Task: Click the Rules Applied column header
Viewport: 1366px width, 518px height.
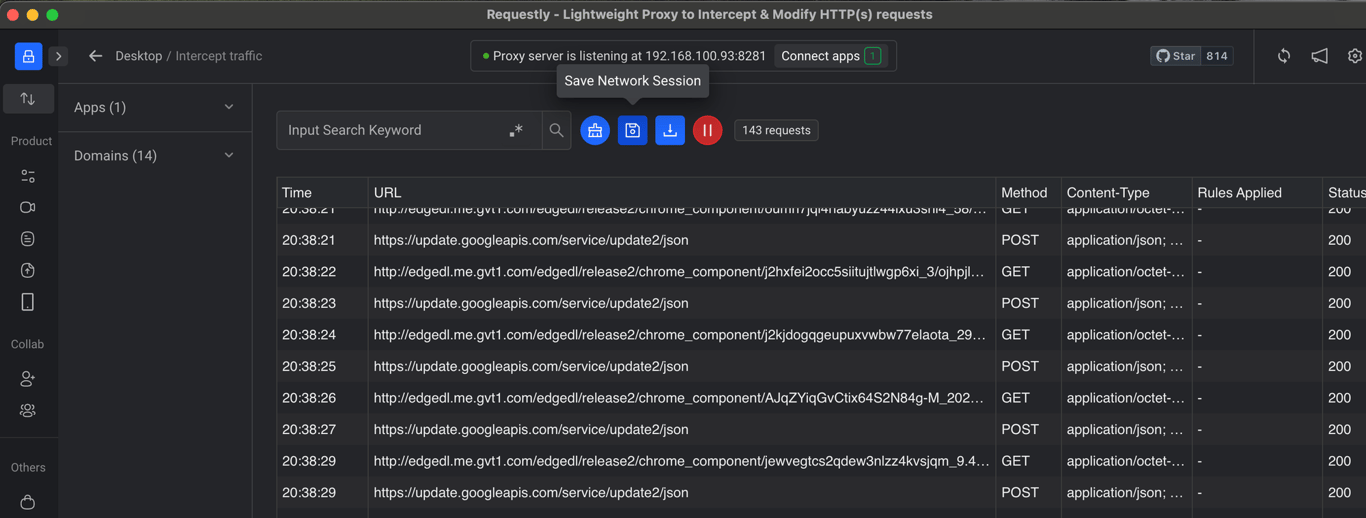Action: pos(1256,193)
